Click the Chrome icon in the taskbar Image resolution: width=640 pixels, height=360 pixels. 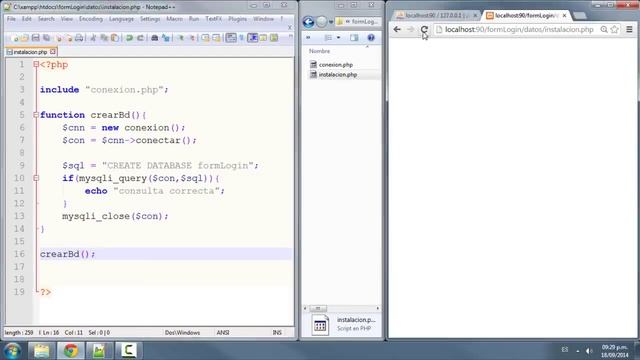[x=71, y=351]
